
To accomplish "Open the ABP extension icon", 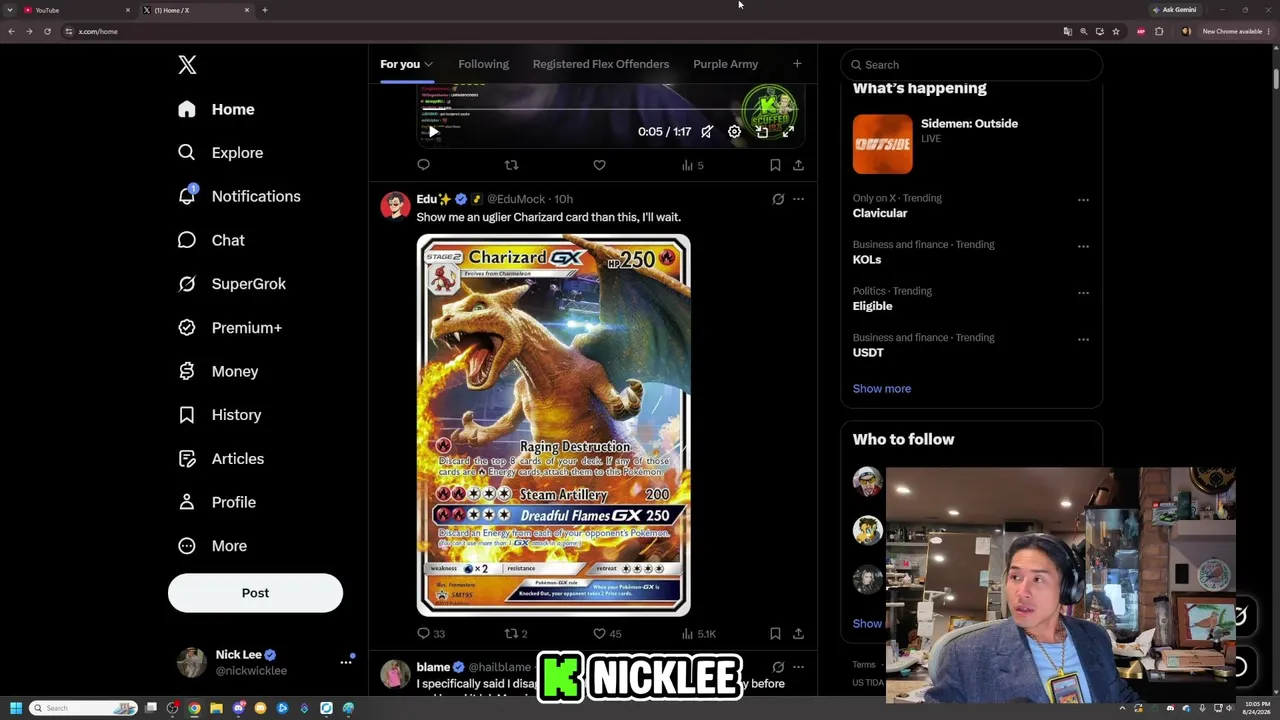I will pyautogui.click(x=1141, y=31).
